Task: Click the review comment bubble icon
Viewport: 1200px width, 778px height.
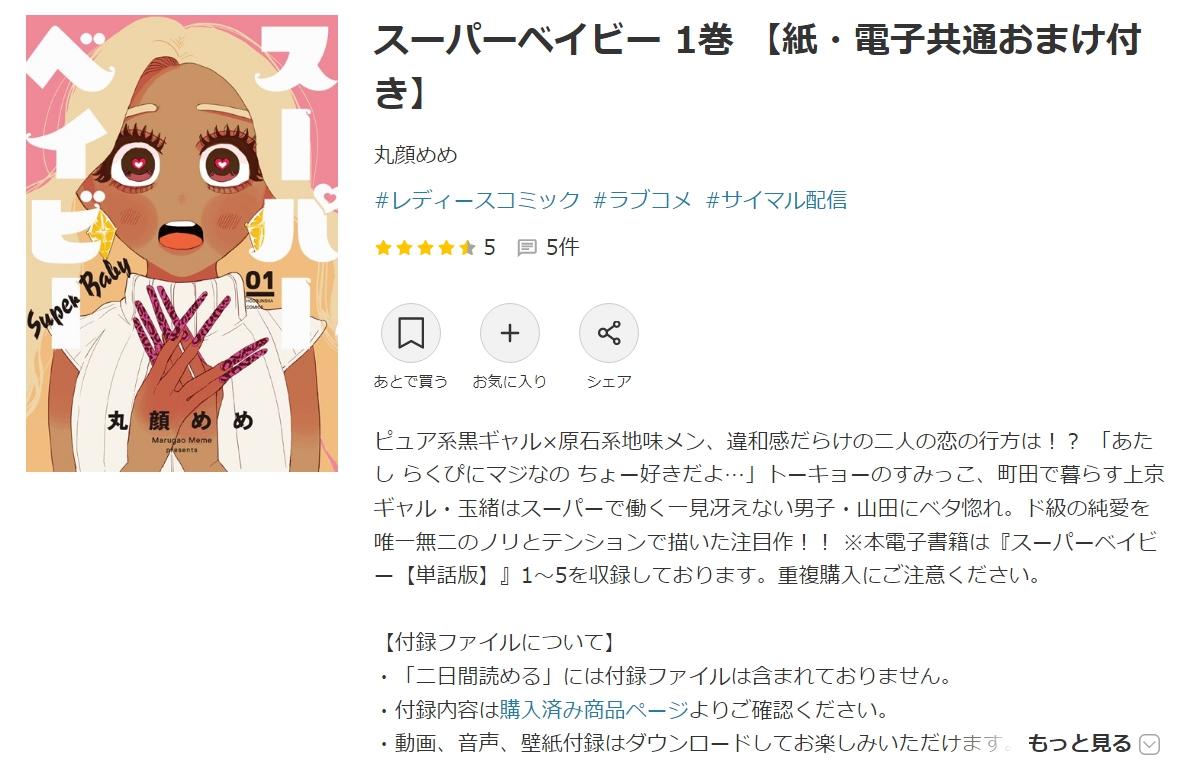Action: pos(527,248)
